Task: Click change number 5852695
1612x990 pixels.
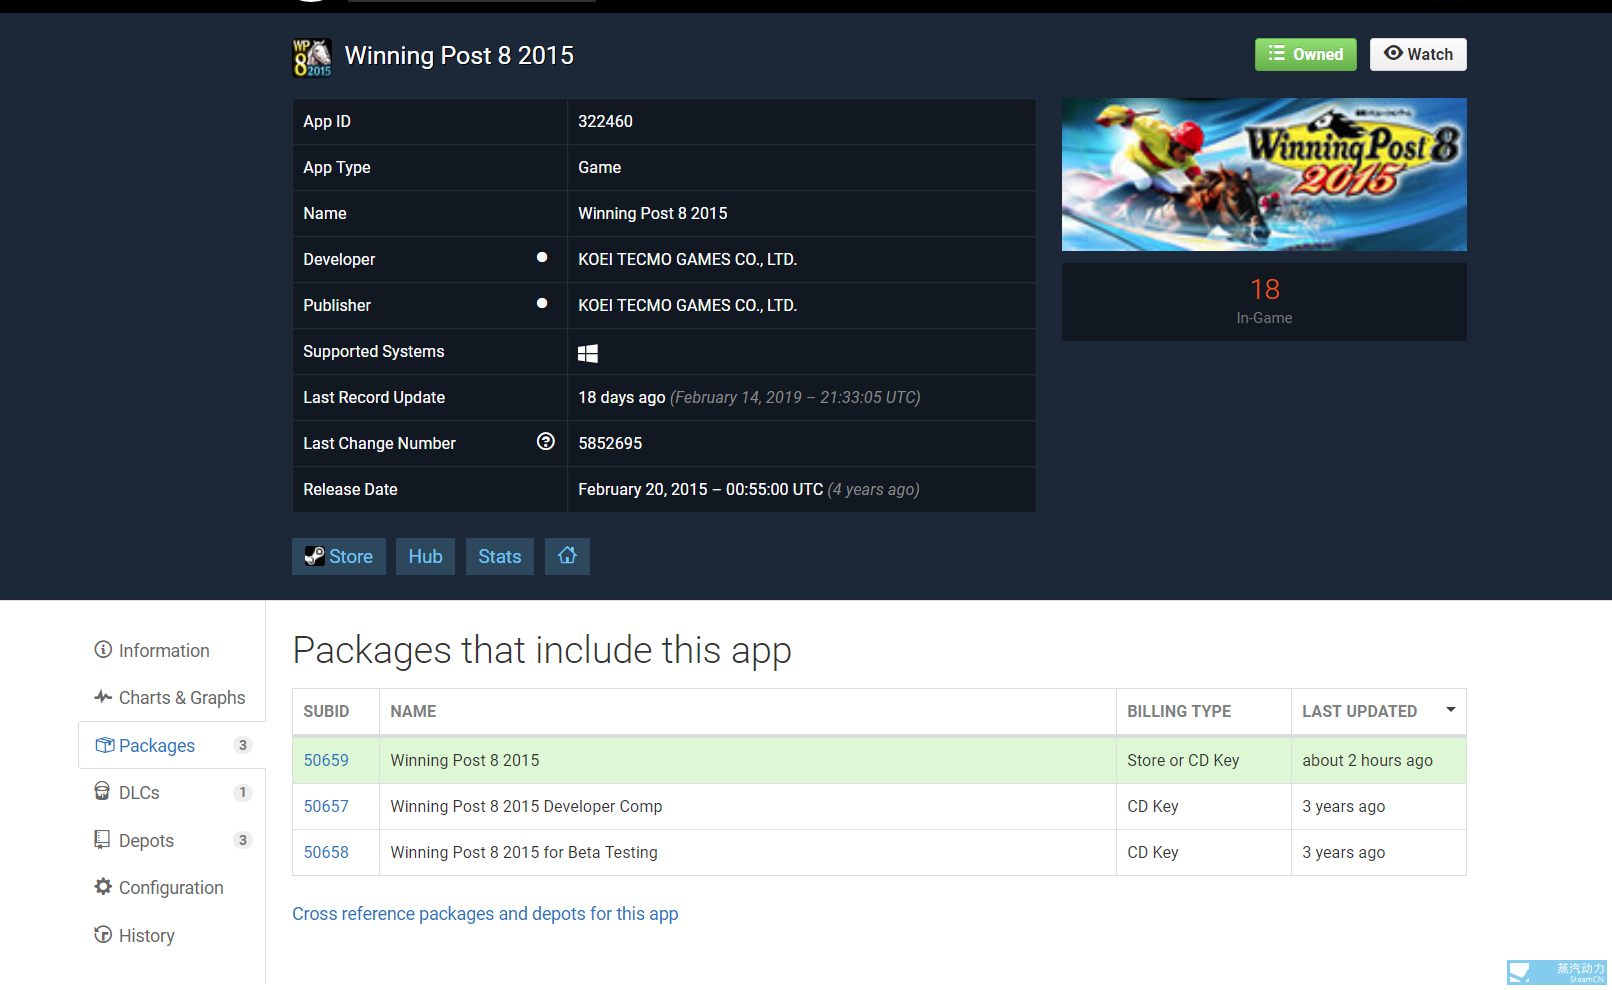Action: point(610,443)
